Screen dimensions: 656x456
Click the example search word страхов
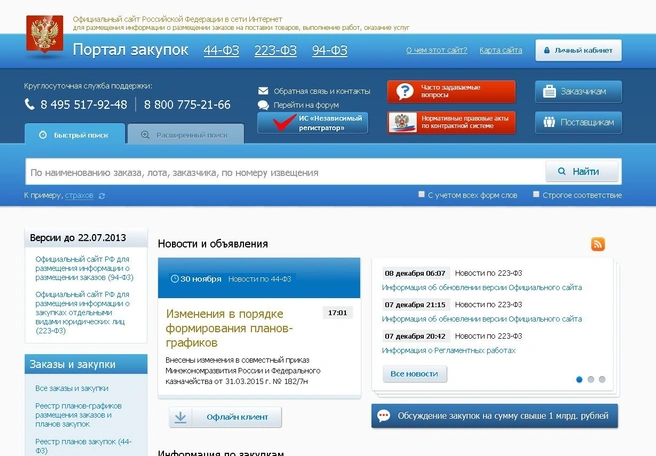(x=79, y=195)
